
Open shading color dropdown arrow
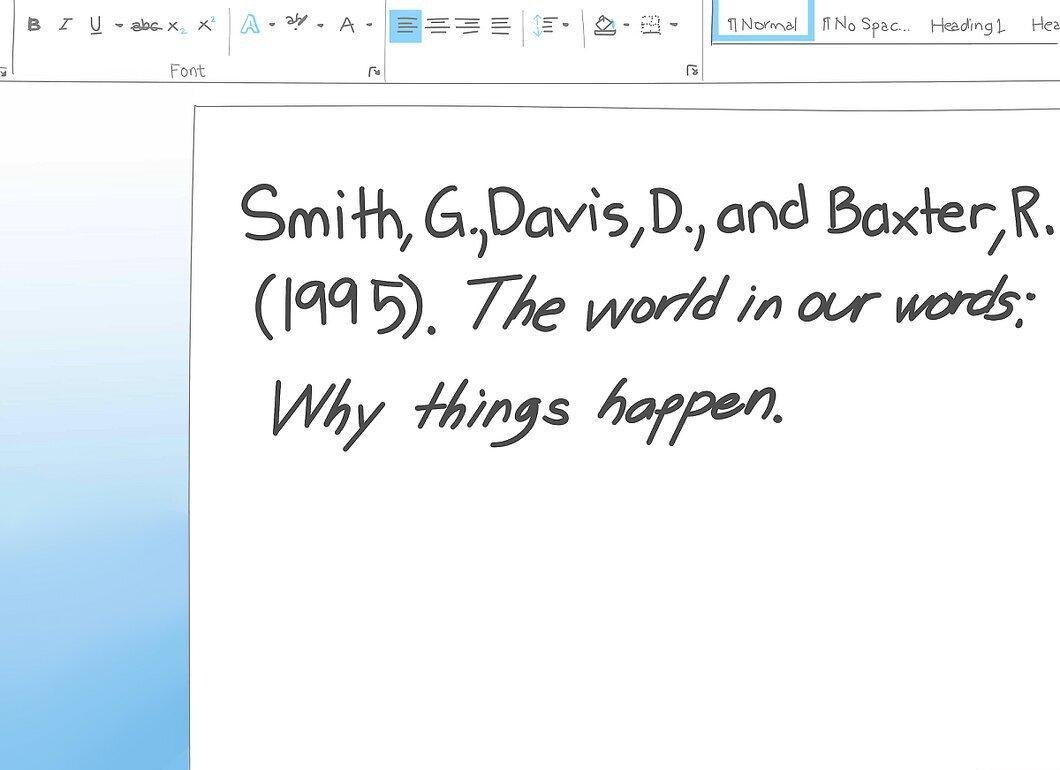pos(626,26)
